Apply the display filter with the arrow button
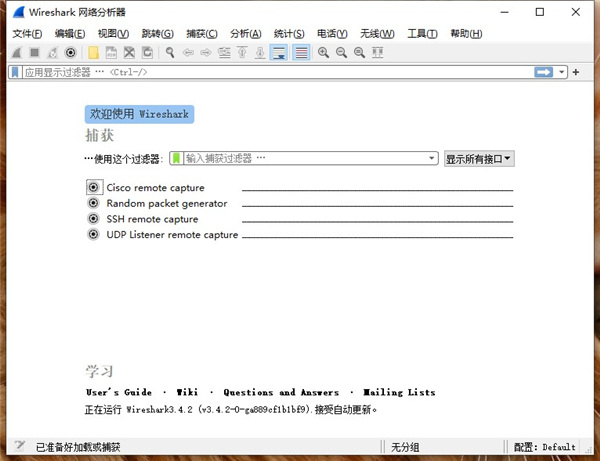Viewport: 600px width, 461px height. [x=544, y=72]
